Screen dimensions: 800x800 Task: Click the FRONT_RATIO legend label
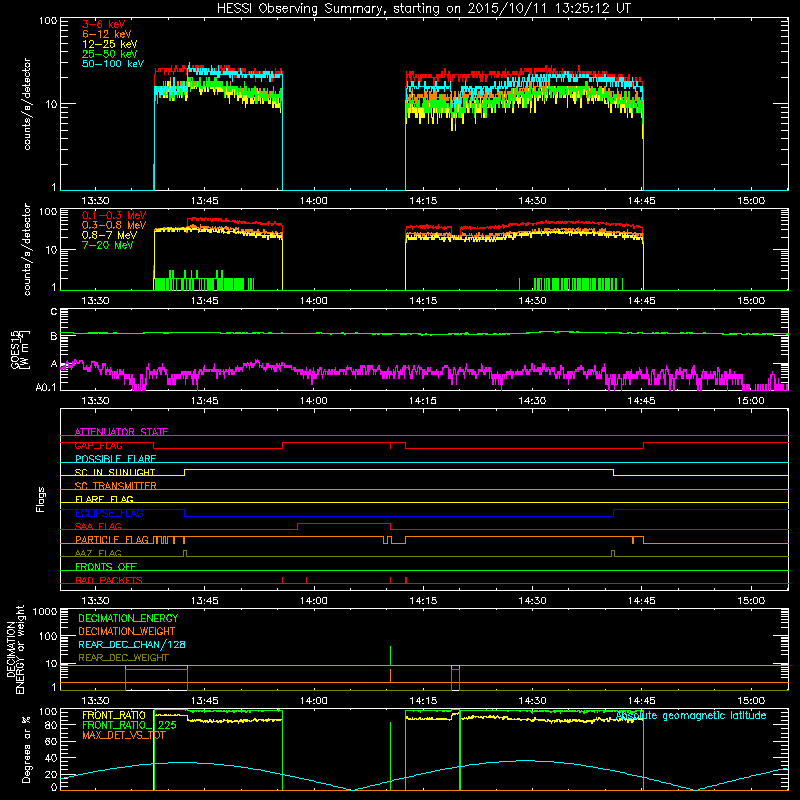click(114, 715)
